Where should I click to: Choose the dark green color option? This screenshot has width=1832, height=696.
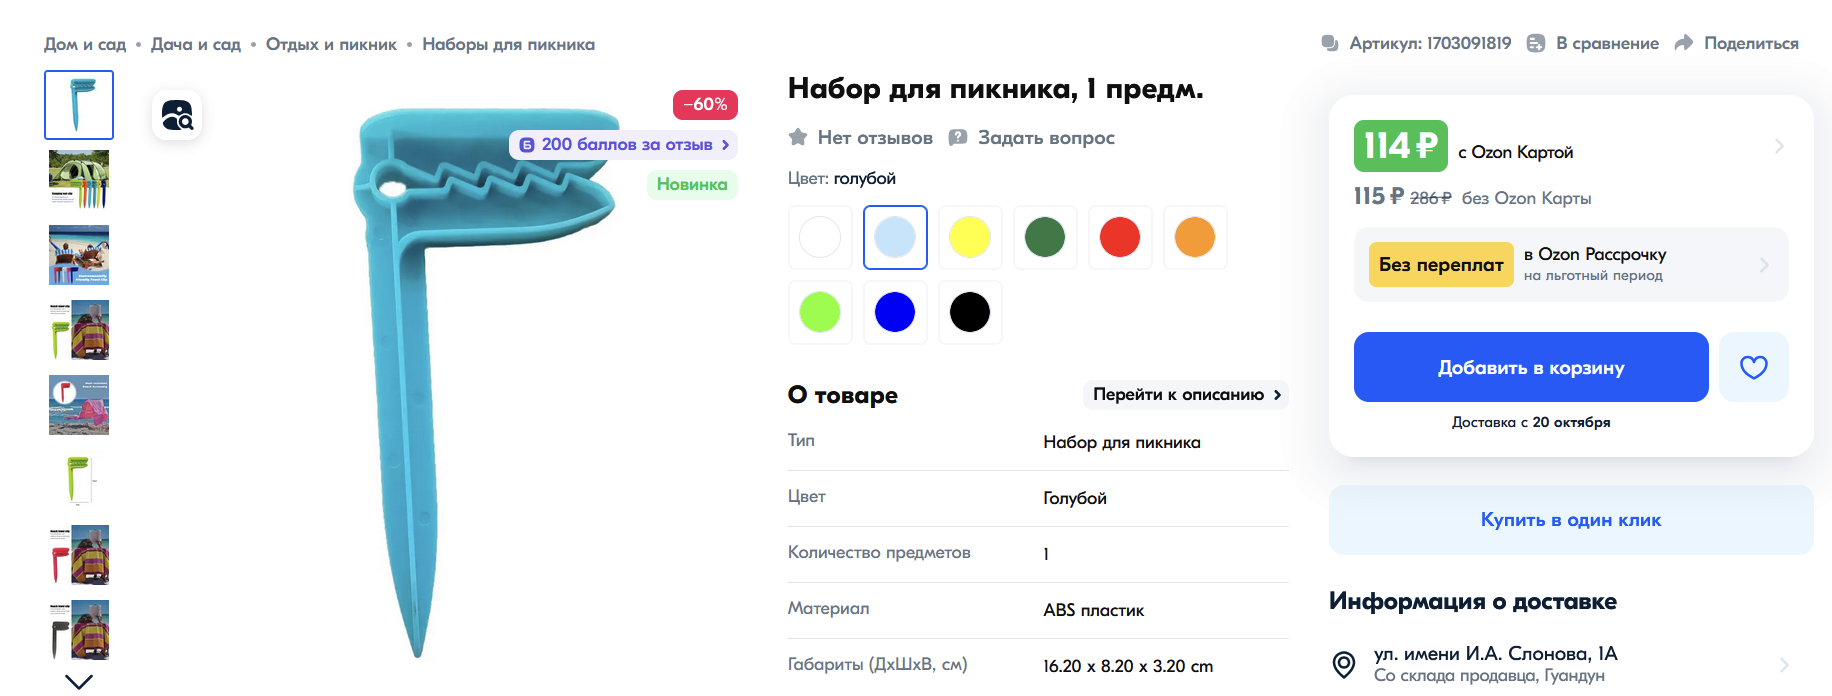(1045, 237)
